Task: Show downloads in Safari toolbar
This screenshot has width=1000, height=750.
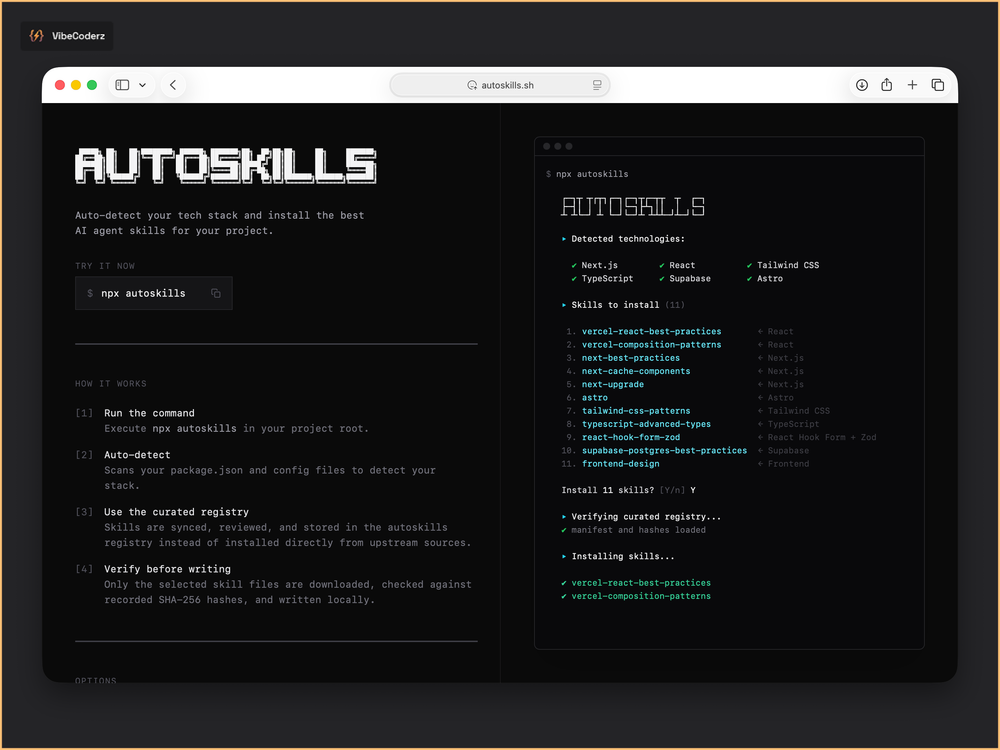Action: point(862,85)
